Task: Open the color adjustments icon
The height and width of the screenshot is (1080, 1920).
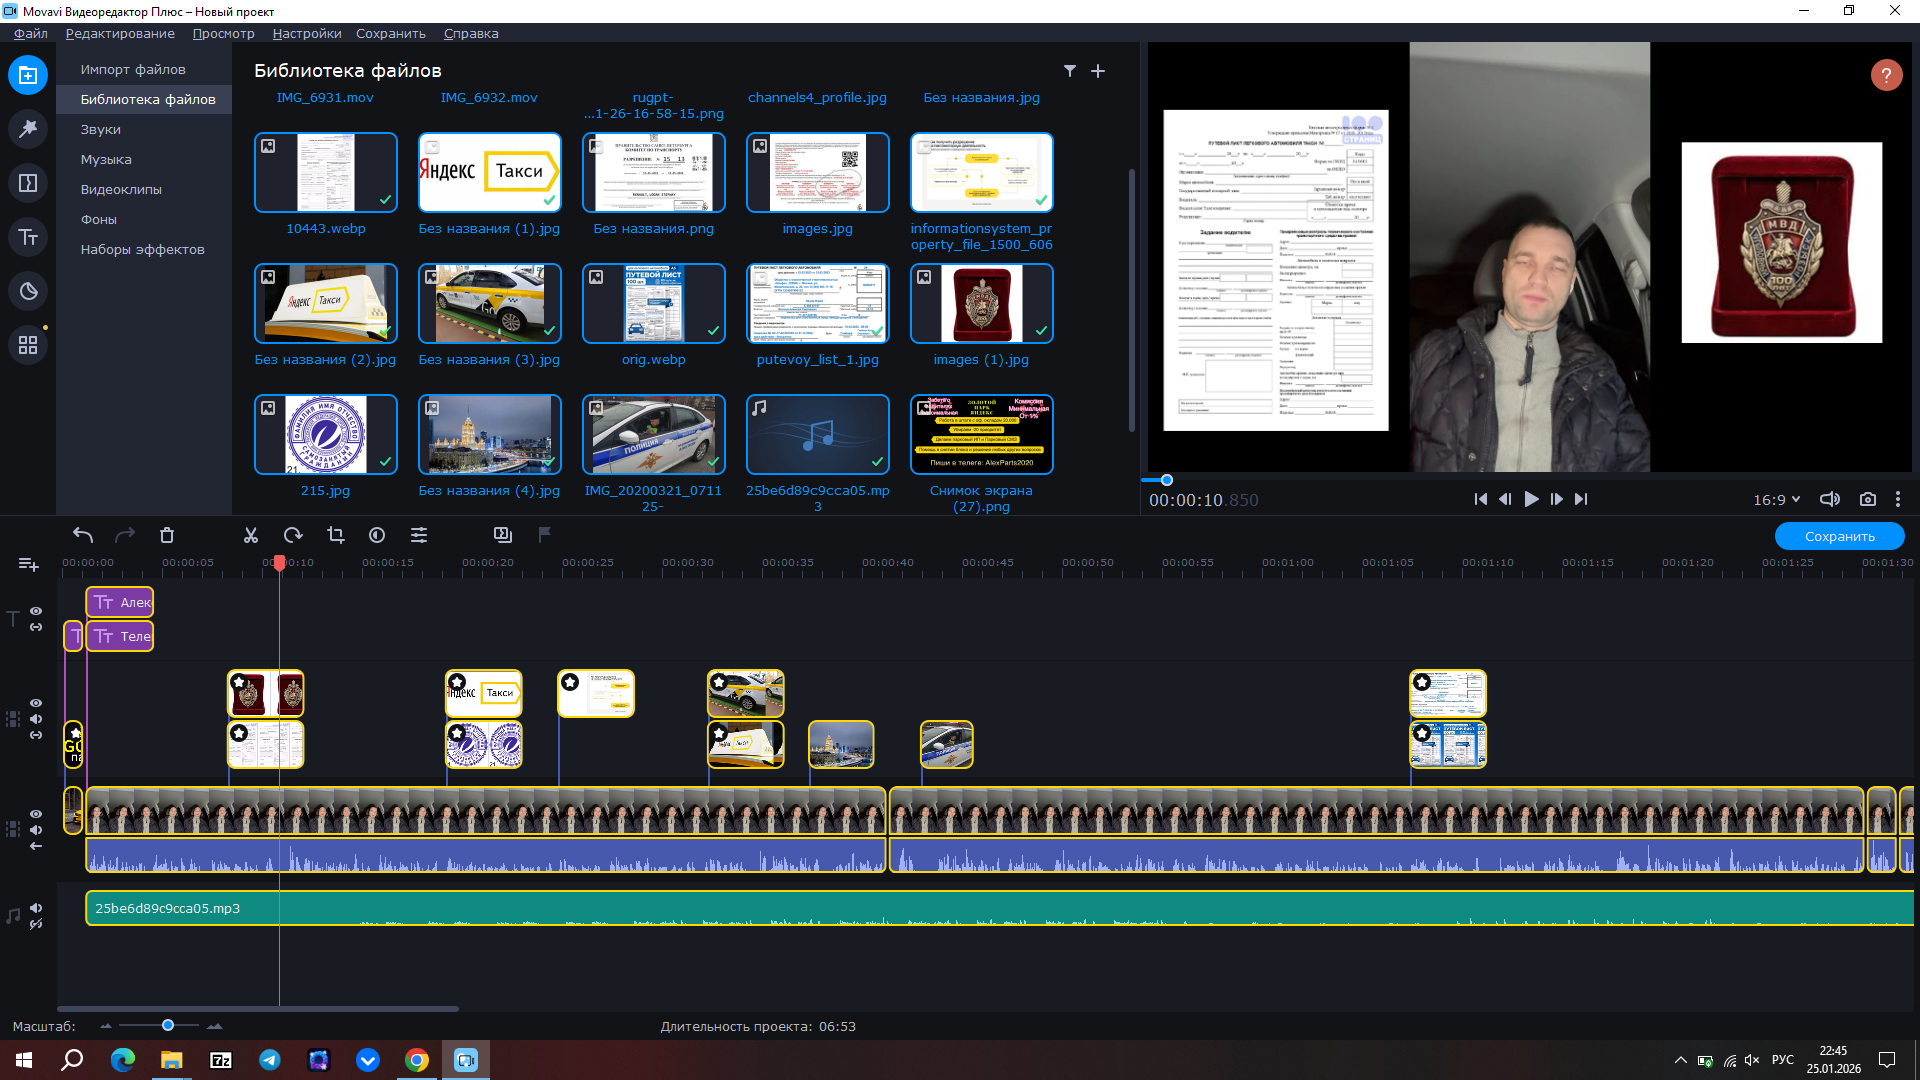Action: coord(377,536)
